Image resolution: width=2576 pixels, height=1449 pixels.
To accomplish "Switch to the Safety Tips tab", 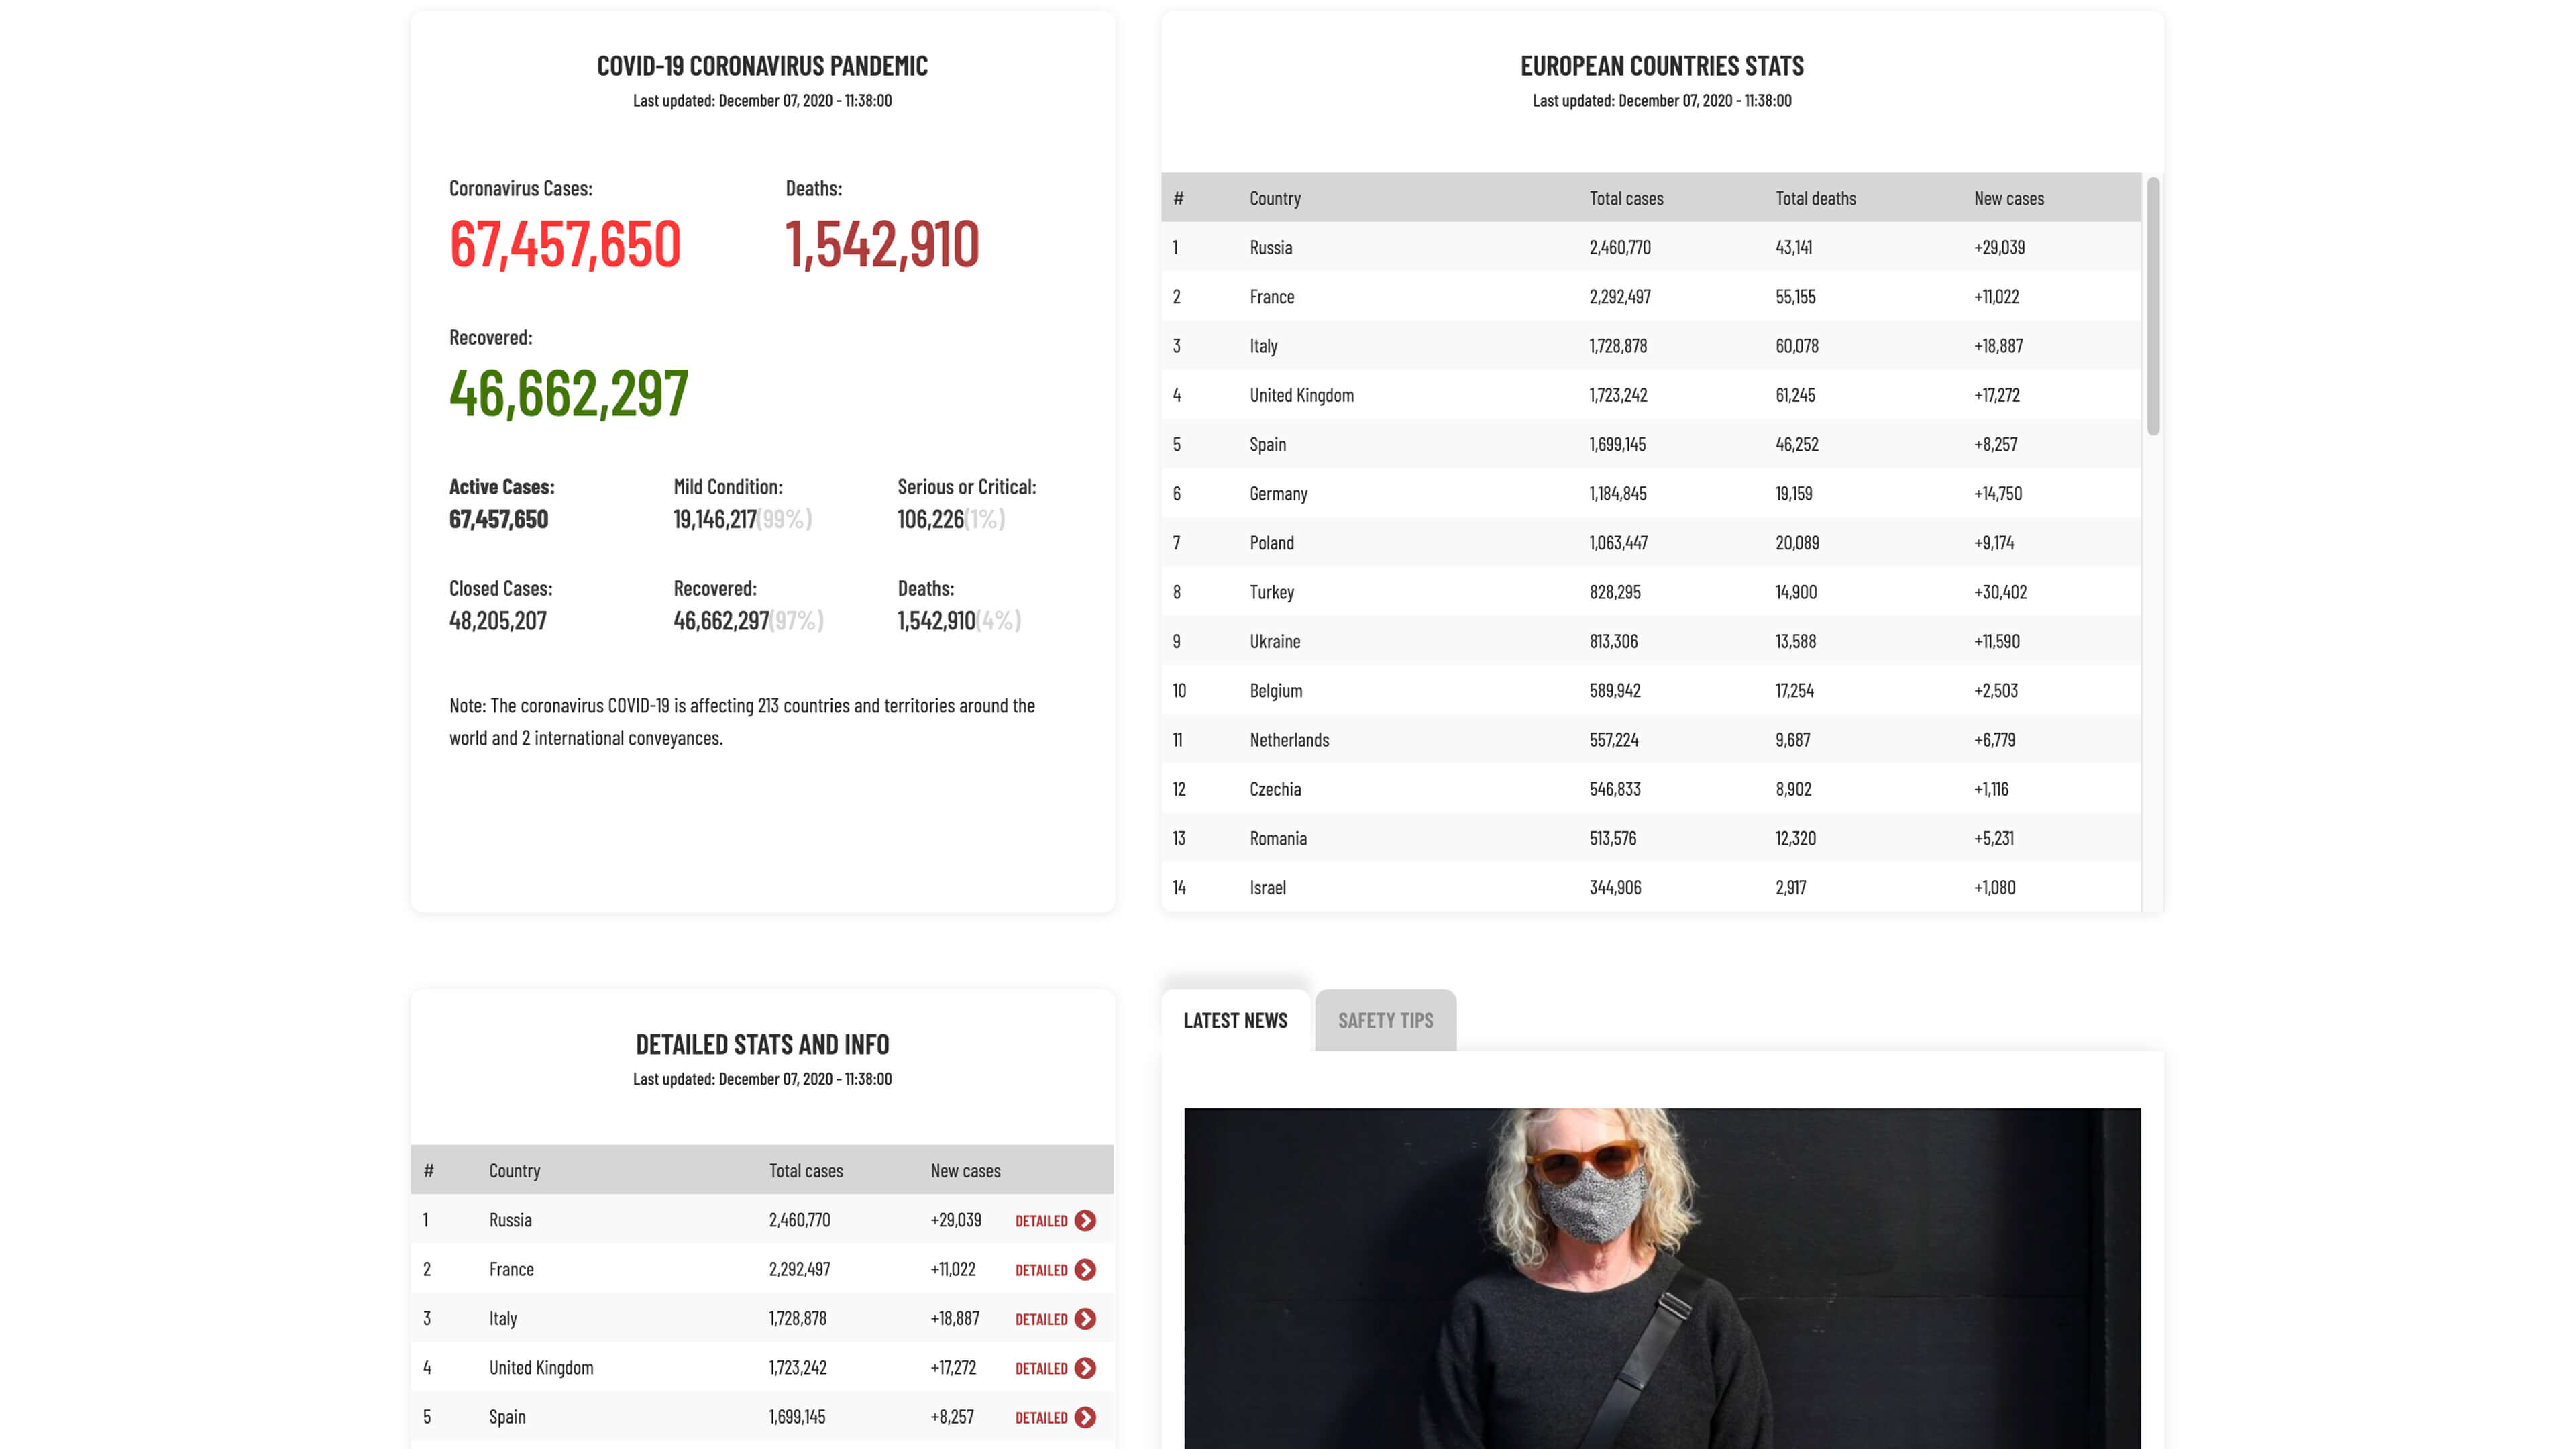I will (1385, 1020).
